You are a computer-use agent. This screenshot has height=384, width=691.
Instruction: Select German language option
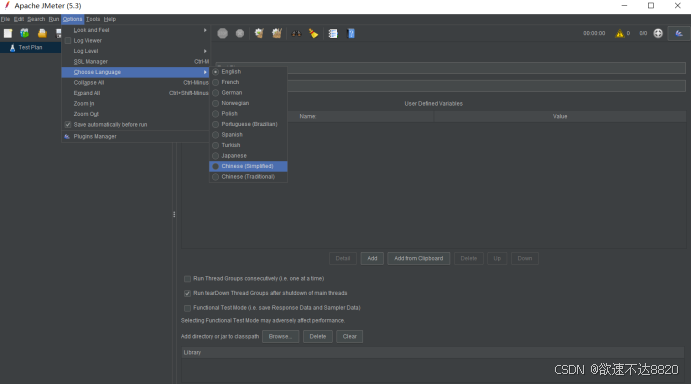(x=248, y=93)
